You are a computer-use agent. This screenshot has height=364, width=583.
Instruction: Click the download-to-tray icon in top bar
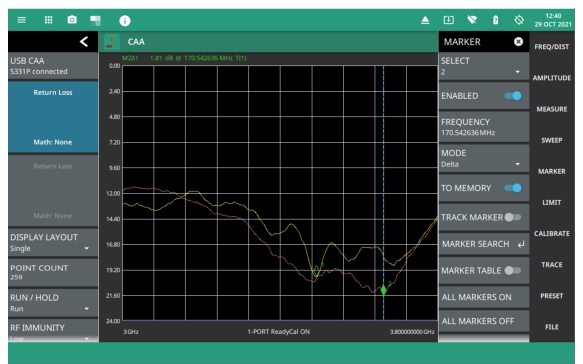tap(449, 20)
